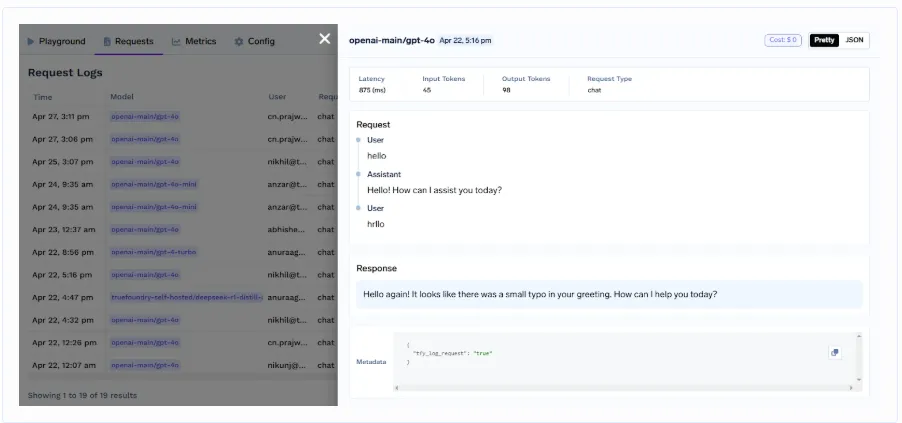Click the Config gear icon
The width and height of the screenshot is (902, 423).
pos(239,41)
